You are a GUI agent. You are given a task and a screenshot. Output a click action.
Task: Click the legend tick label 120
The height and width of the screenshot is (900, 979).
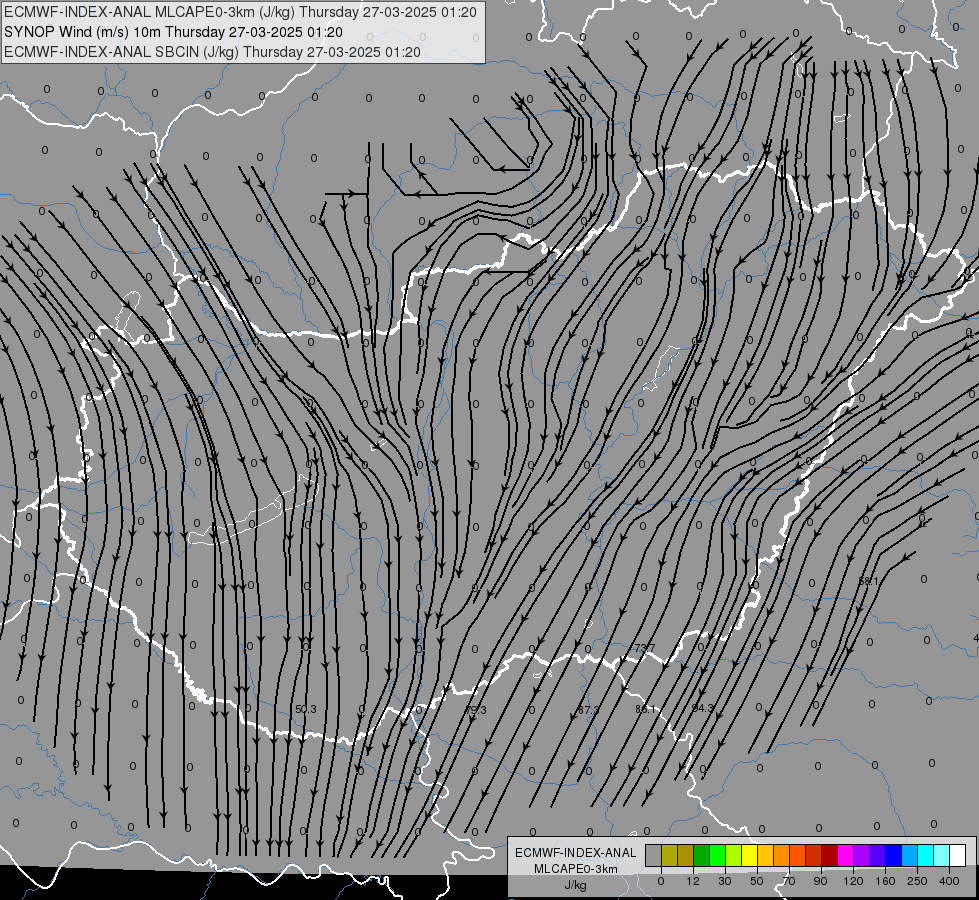[x=853, y=881]
